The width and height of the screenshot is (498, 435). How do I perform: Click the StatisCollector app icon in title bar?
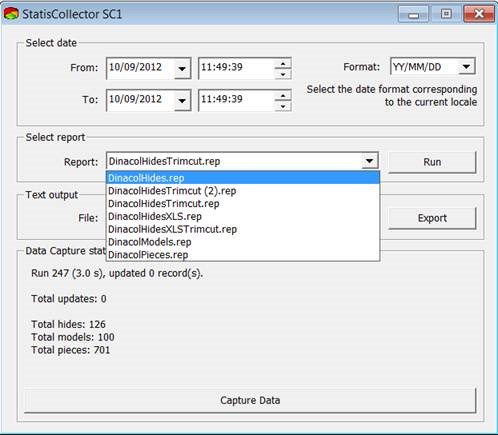[11, 14]
